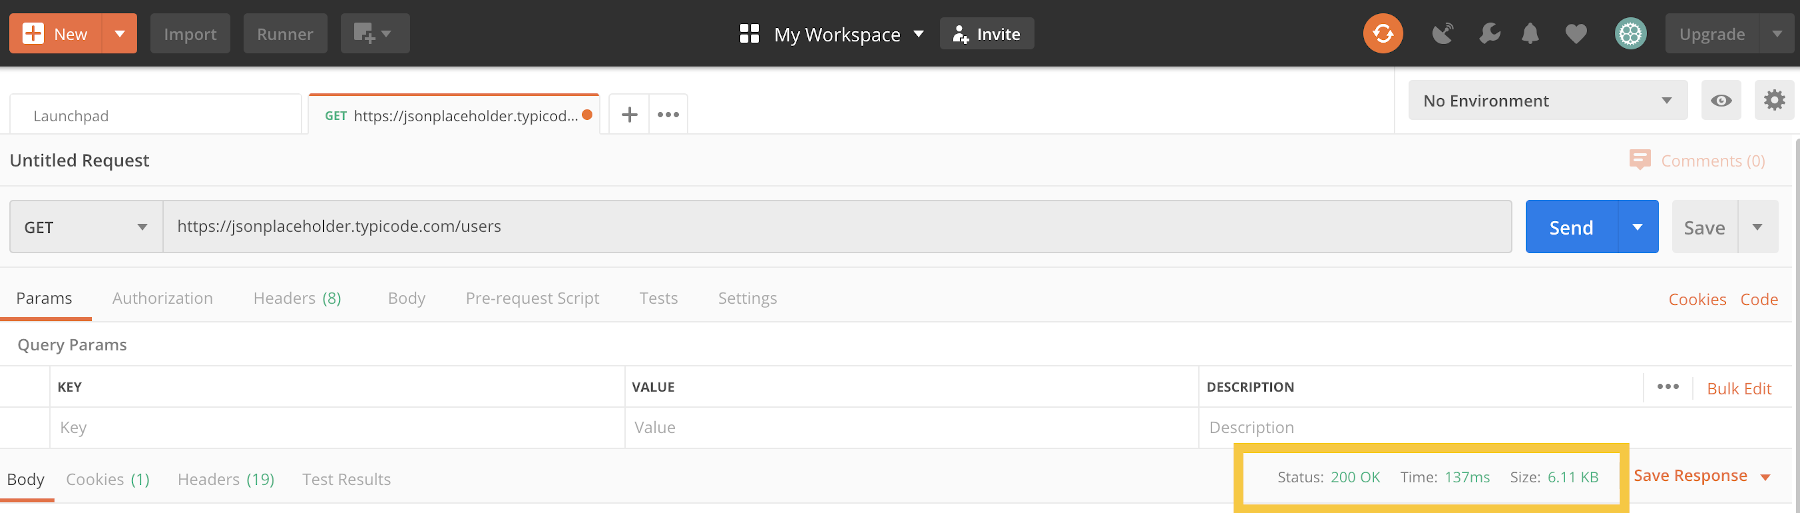Viewport: 1800px width, 513px height.
Task: Open Comments (0)
Action: click(x=1697, y=161)
